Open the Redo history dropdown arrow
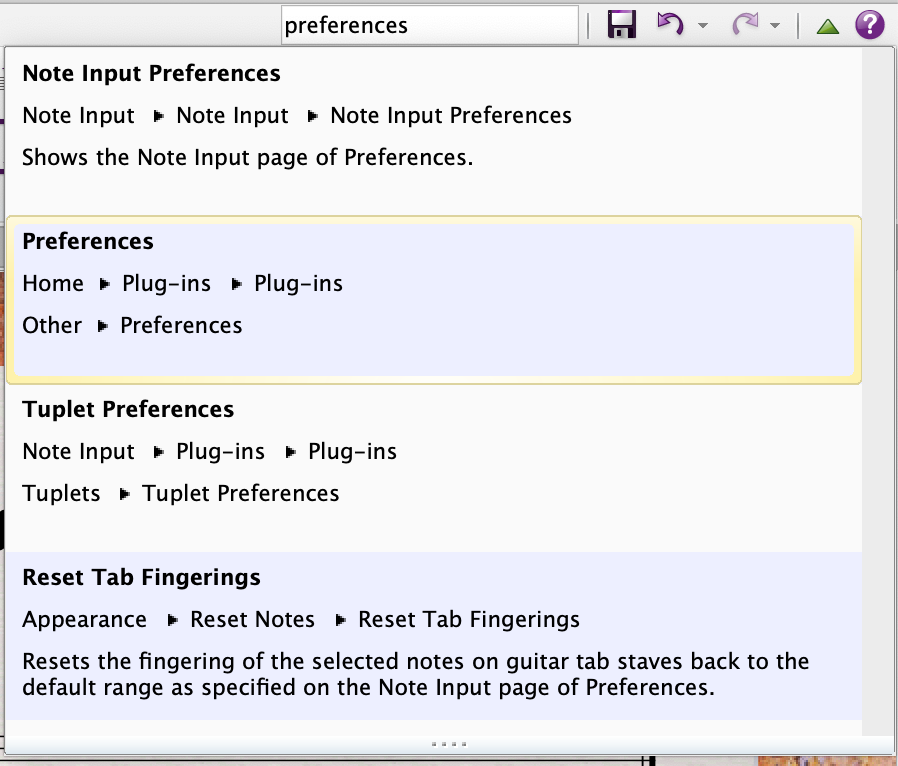The height and width of the screenshot is (766, 898). (x=776, y=26)
